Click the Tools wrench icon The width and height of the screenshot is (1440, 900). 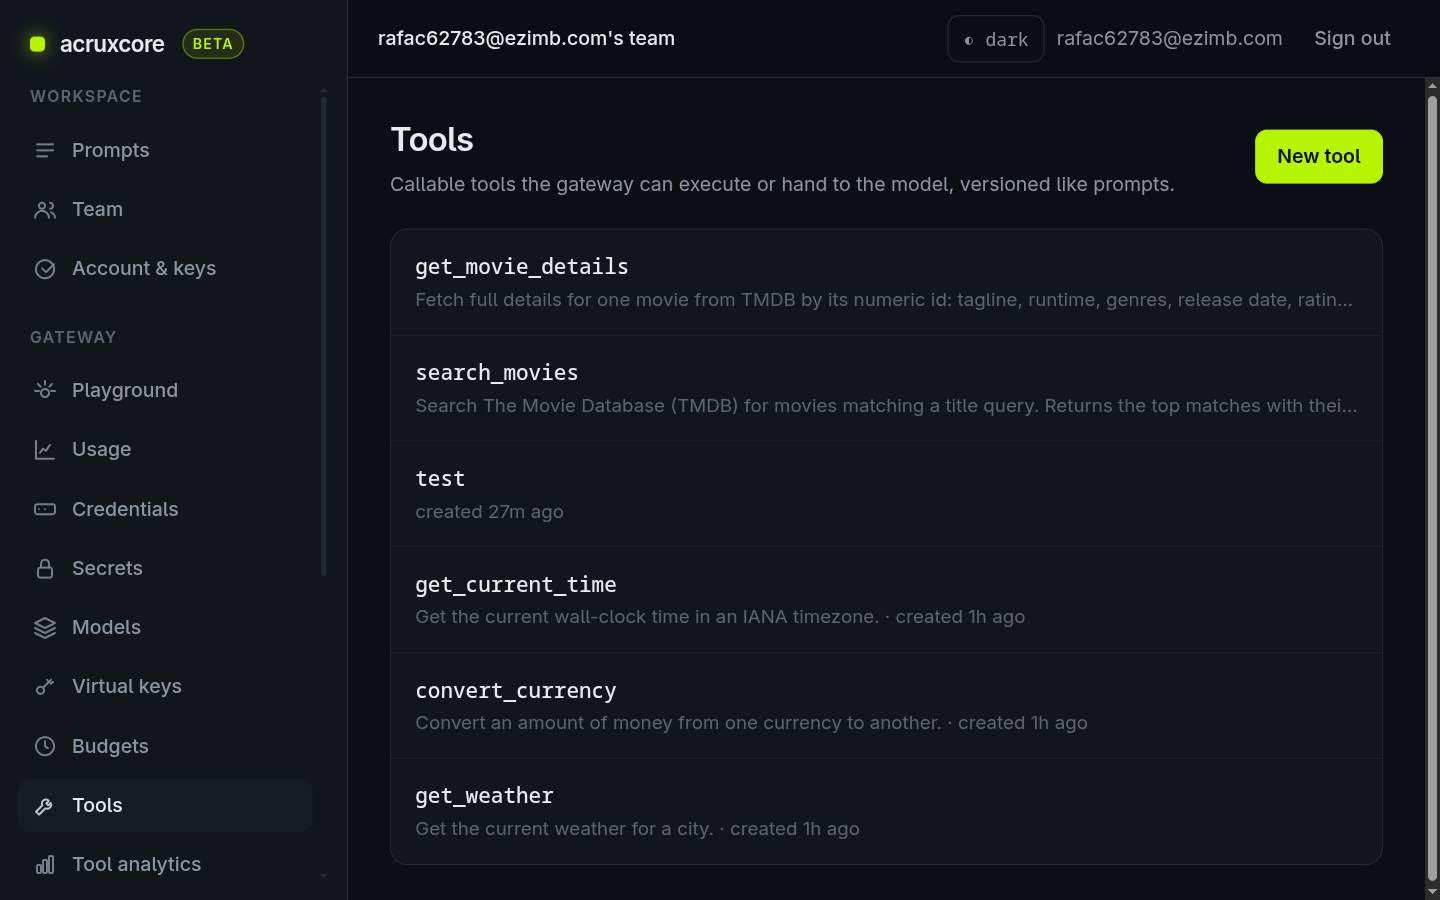point(45,806)
